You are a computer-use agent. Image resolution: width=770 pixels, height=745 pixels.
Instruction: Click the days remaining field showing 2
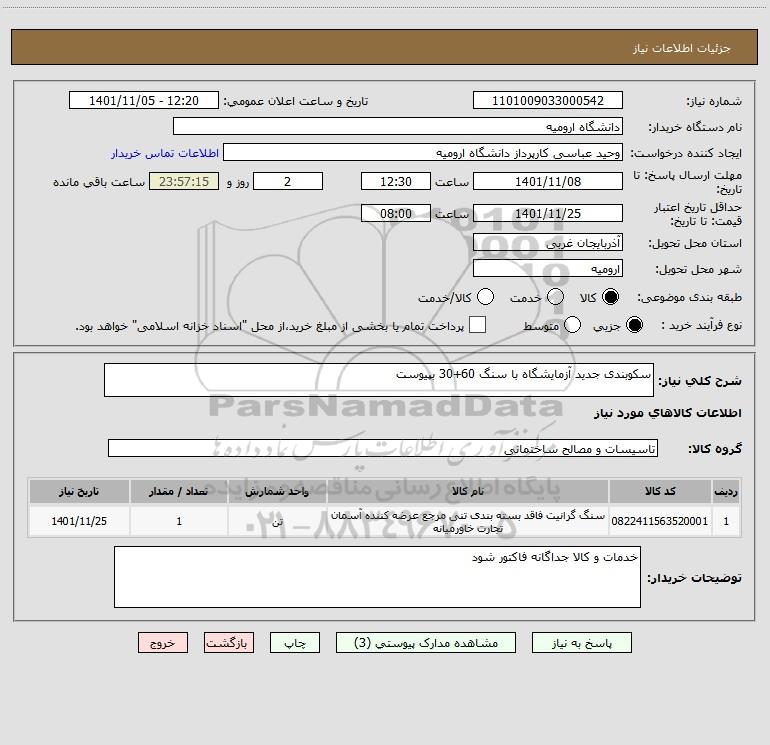tap(288, 181)
